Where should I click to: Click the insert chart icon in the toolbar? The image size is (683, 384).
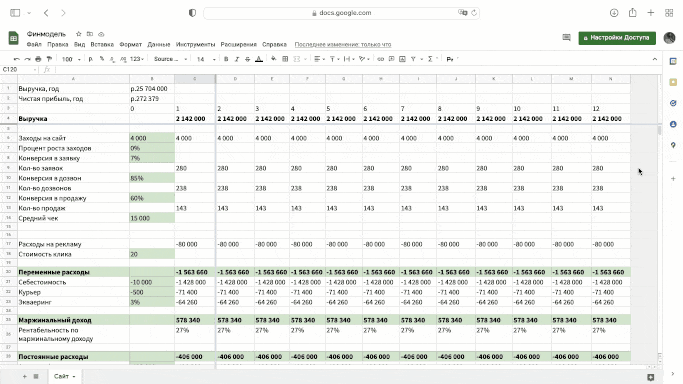[x=402, y=59]
